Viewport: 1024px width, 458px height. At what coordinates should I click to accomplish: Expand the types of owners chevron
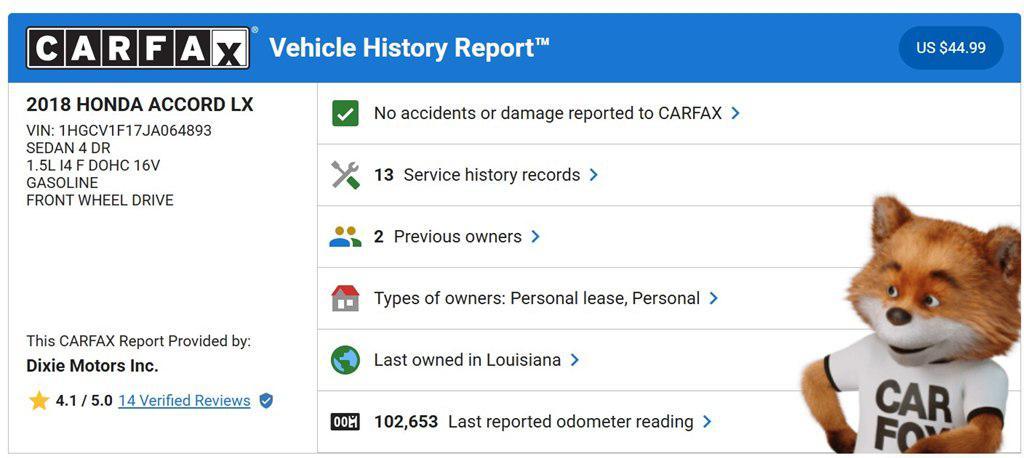(x=713, y=299)
